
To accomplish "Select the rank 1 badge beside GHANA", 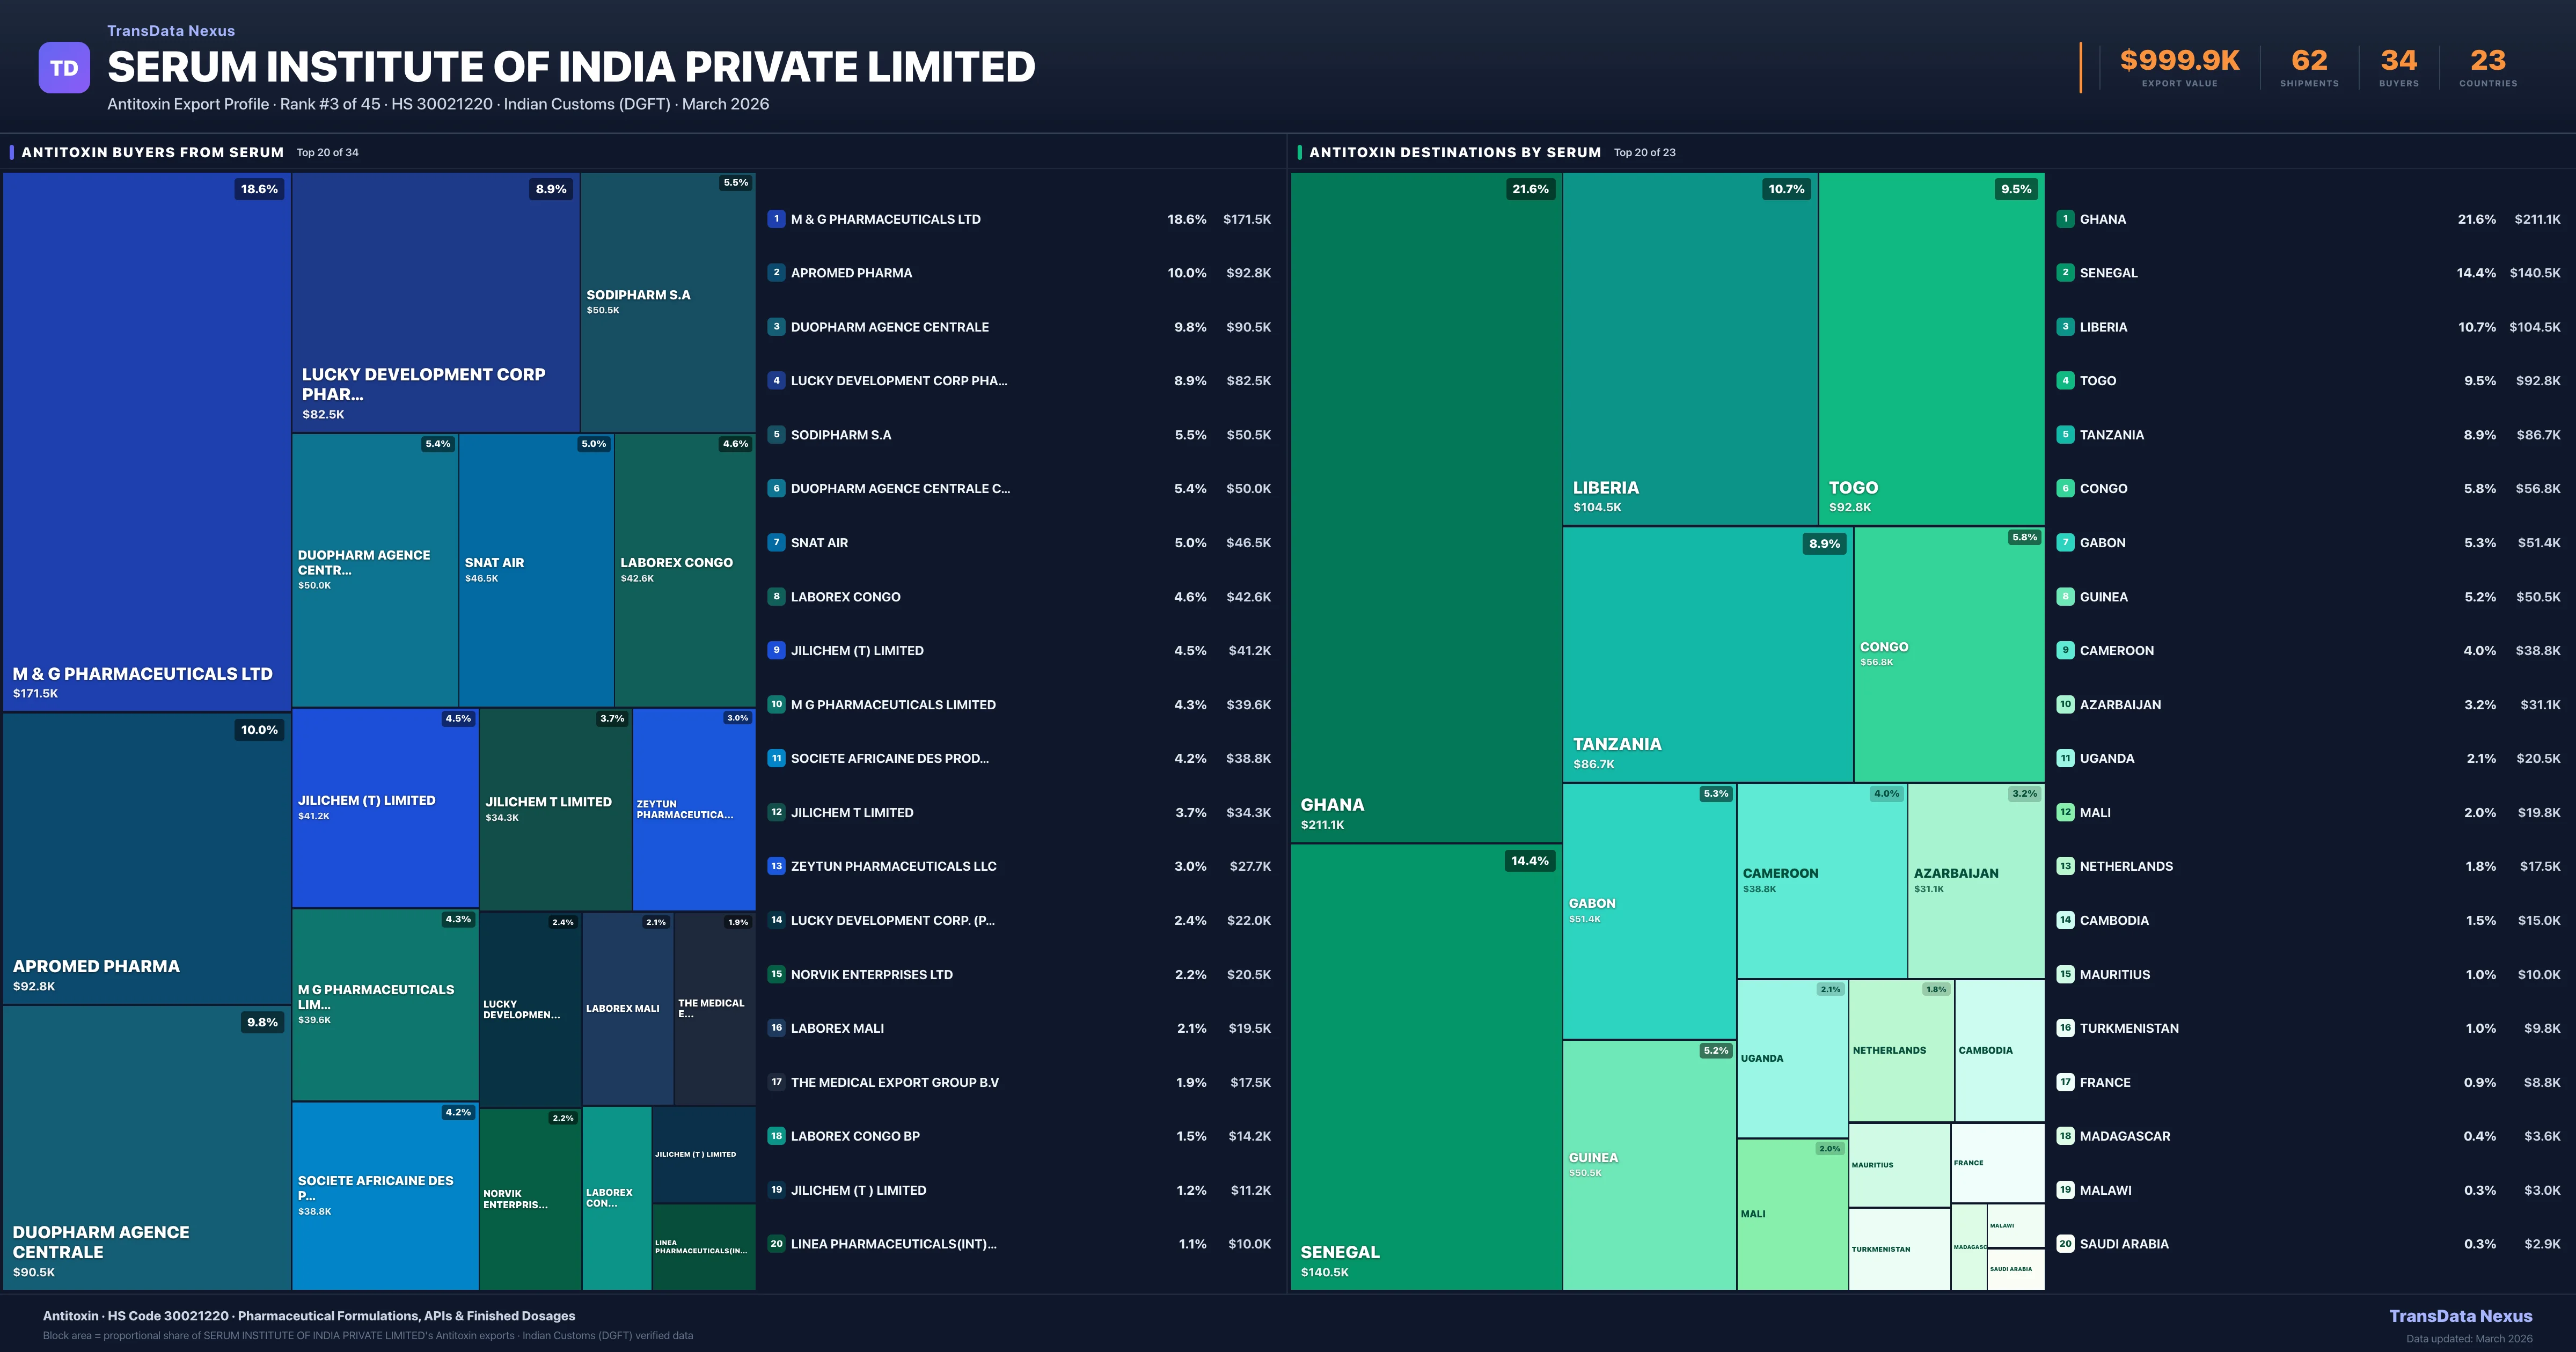I will 2065,218.
